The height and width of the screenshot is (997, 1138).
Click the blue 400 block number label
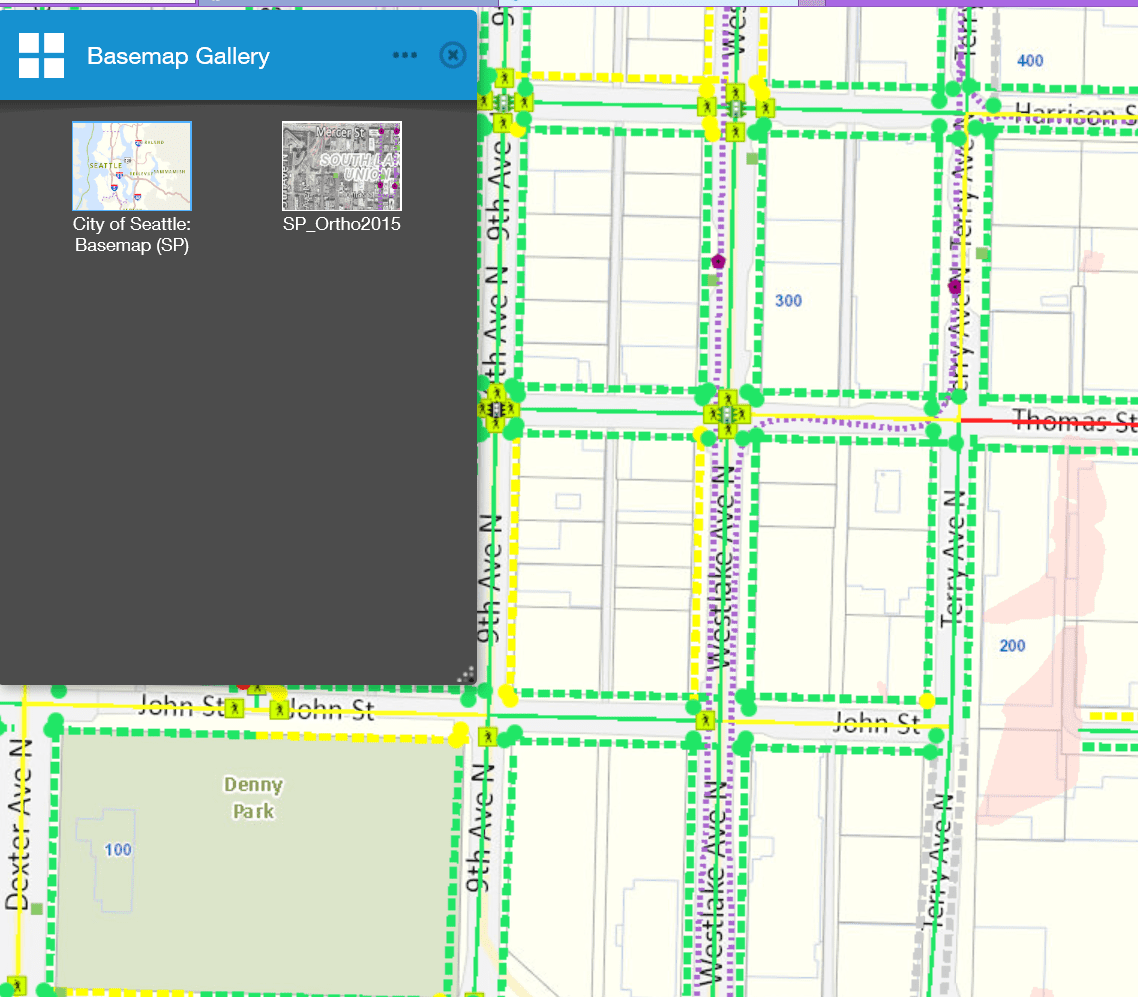pos(1029,60)
